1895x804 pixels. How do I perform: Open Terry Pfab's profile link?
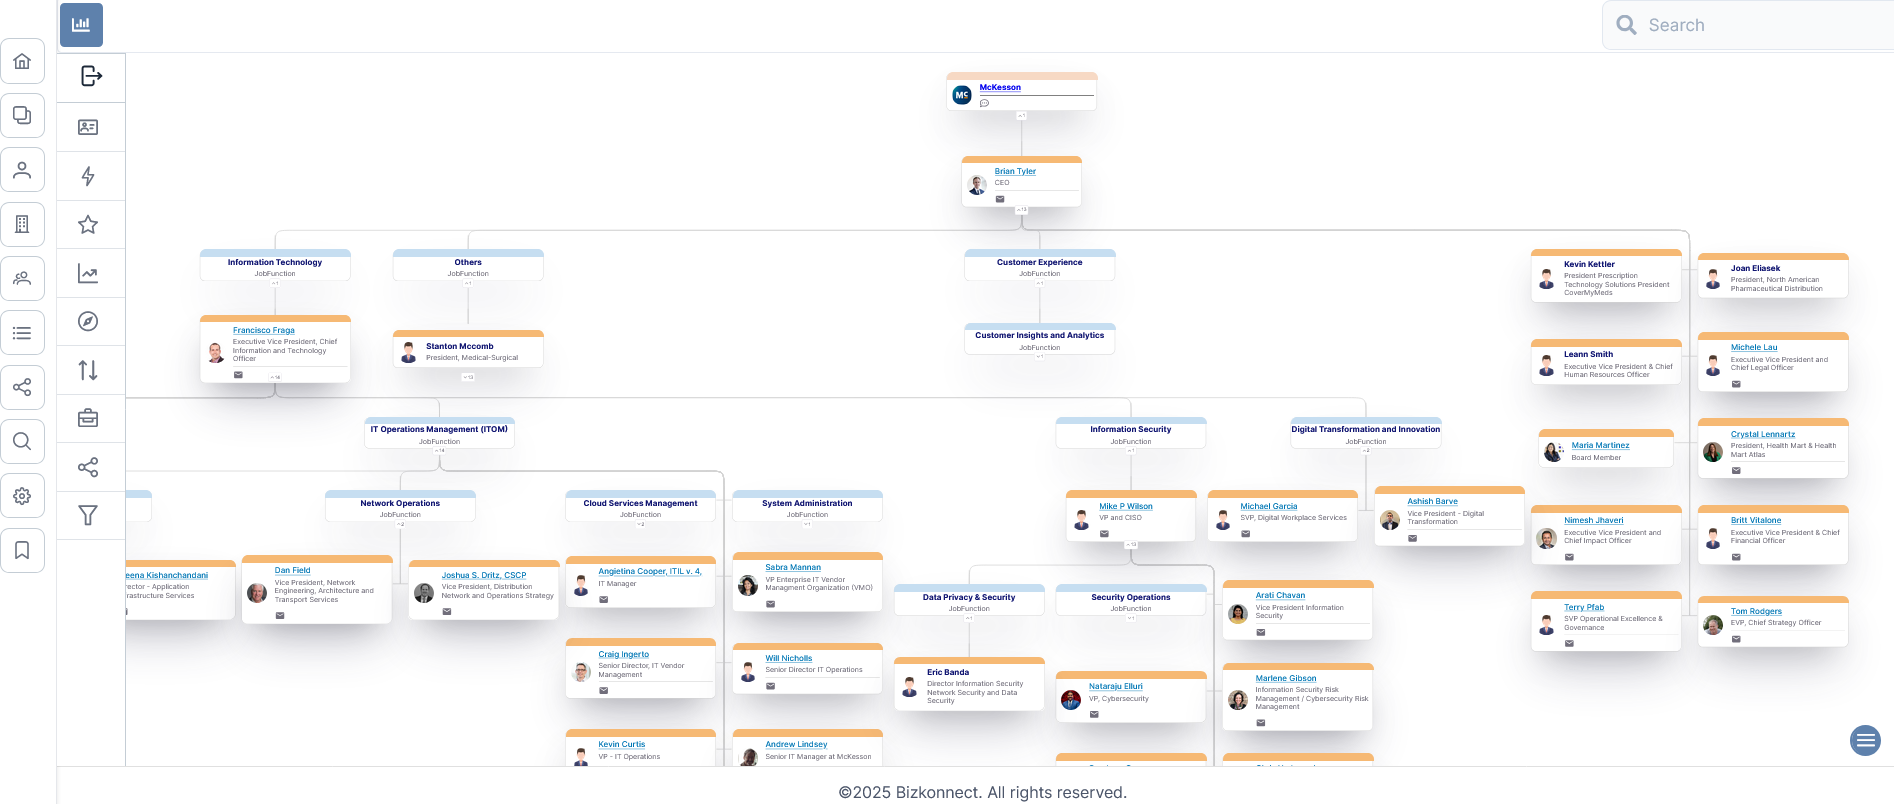1583,608
